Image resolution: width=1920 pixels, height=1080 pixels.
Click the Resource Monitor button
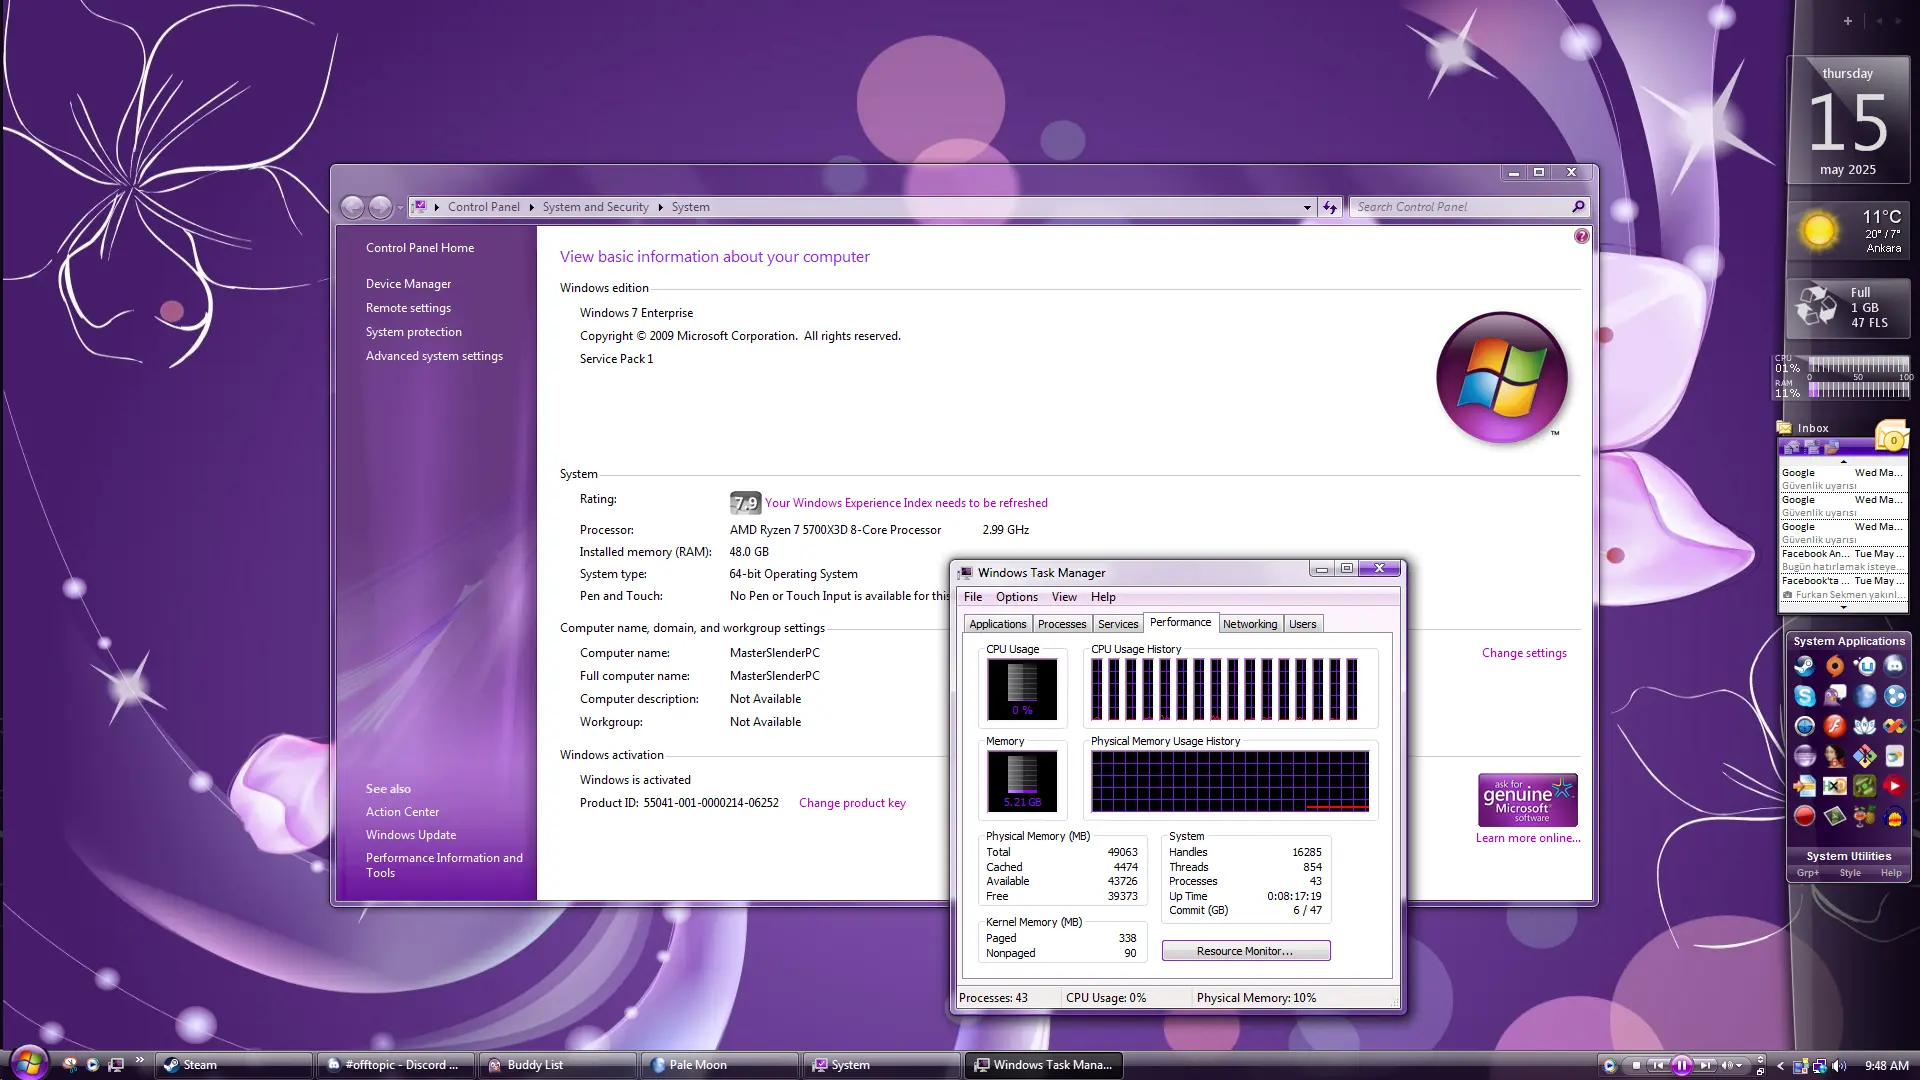[x=1245, y=951]
